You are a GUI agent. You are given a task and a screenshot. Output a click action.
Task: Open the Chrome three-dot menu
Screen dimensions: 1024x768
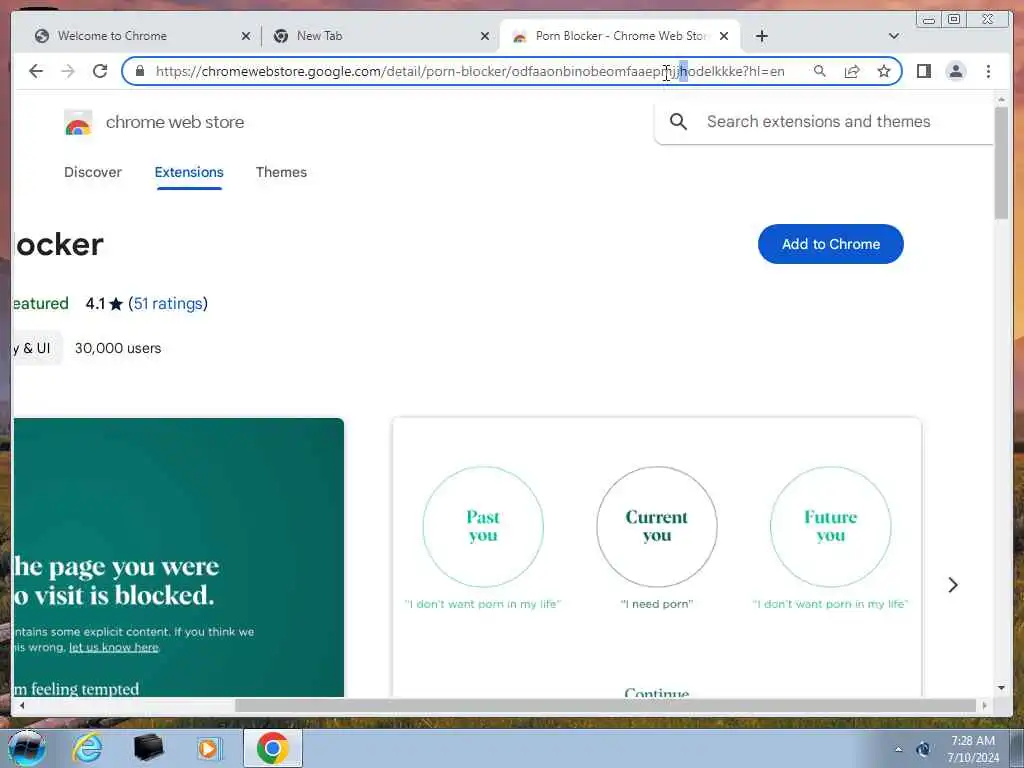[x=988, y=71]
